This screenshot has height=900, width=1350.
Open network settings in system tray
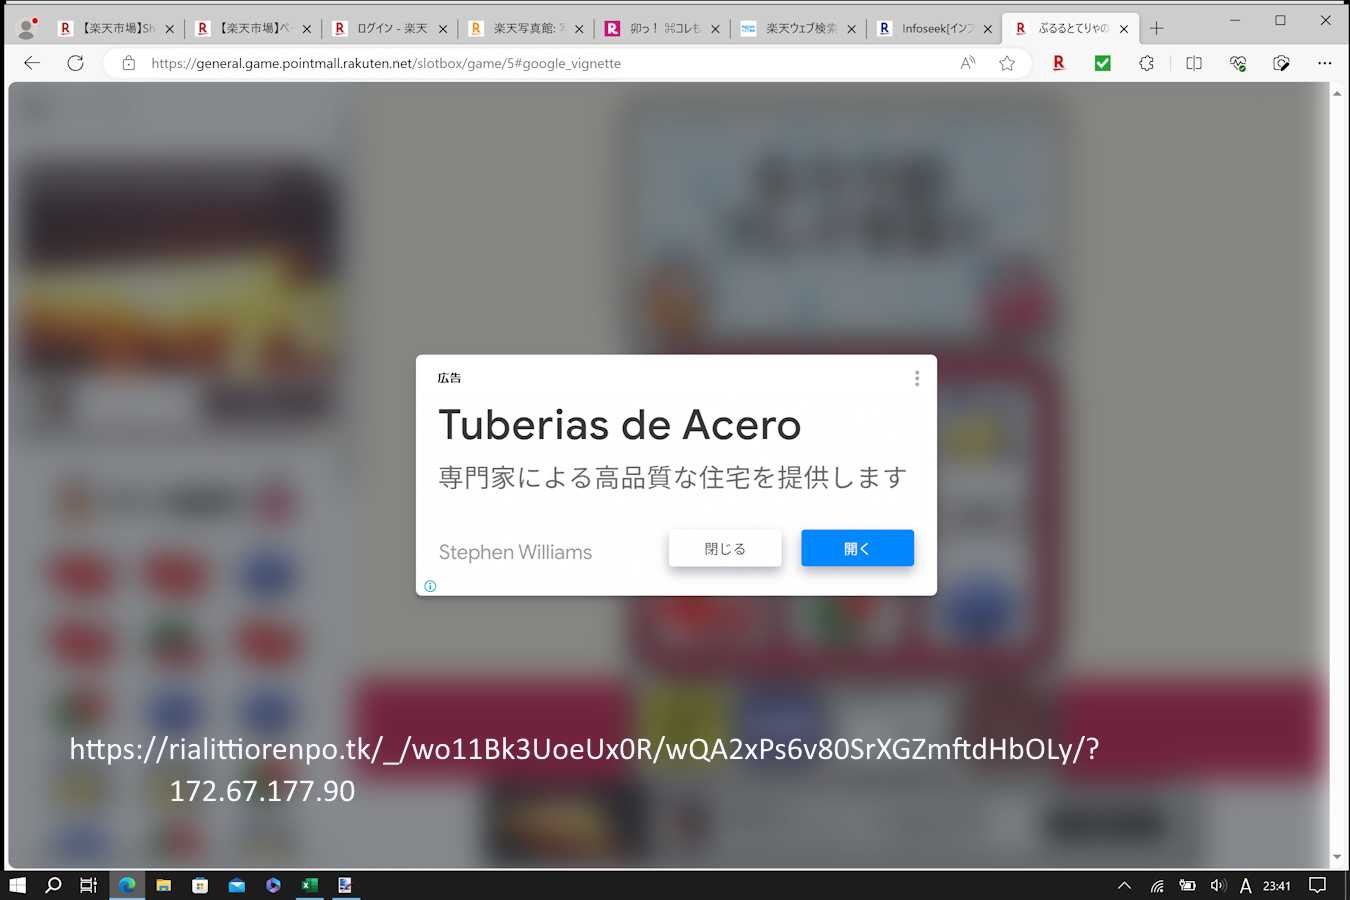(x=1156, y=885)
